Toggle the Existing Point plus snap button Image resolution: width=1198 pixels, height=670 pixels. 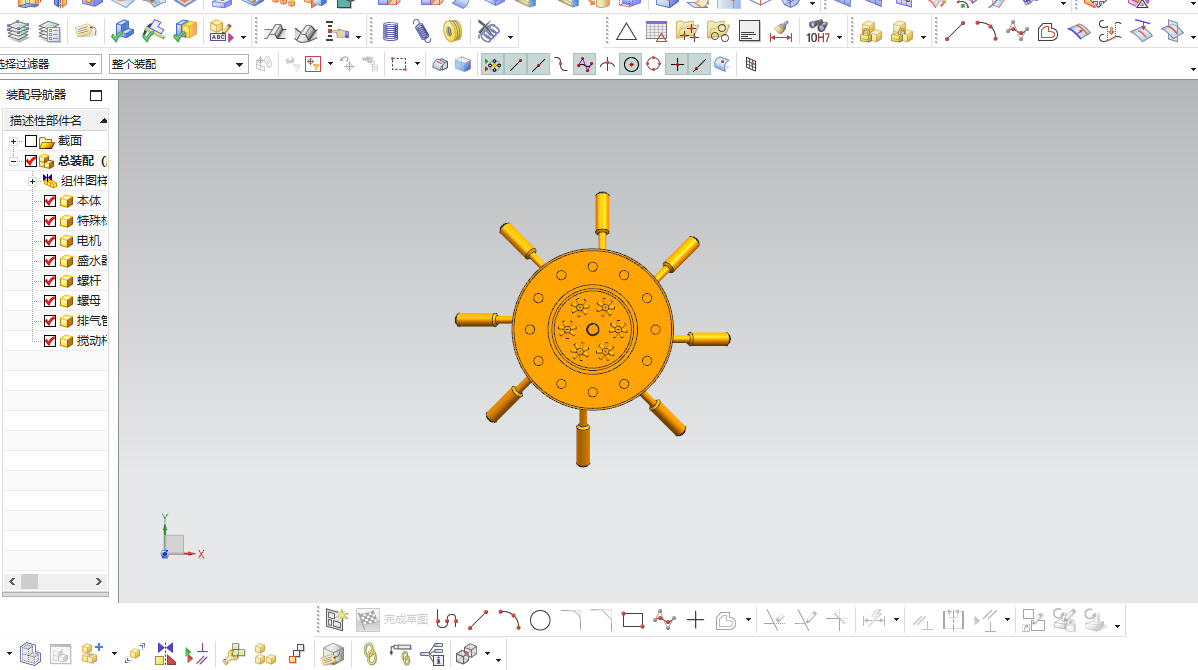(677, 65)
